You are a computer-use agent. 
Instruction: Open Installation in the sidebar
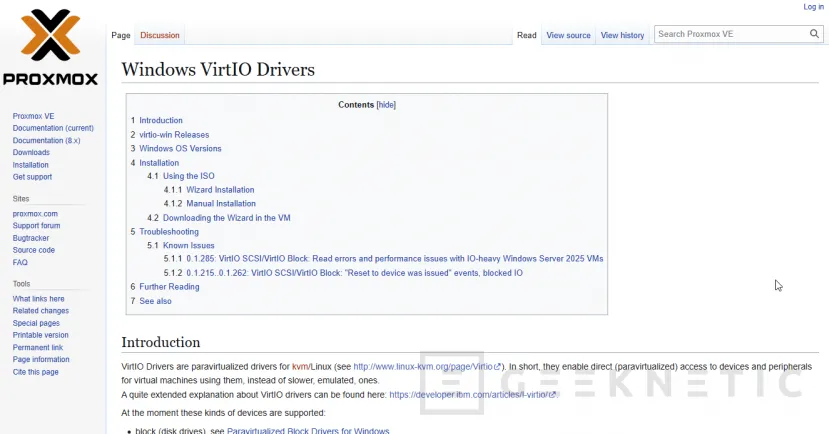coord(31,164)
